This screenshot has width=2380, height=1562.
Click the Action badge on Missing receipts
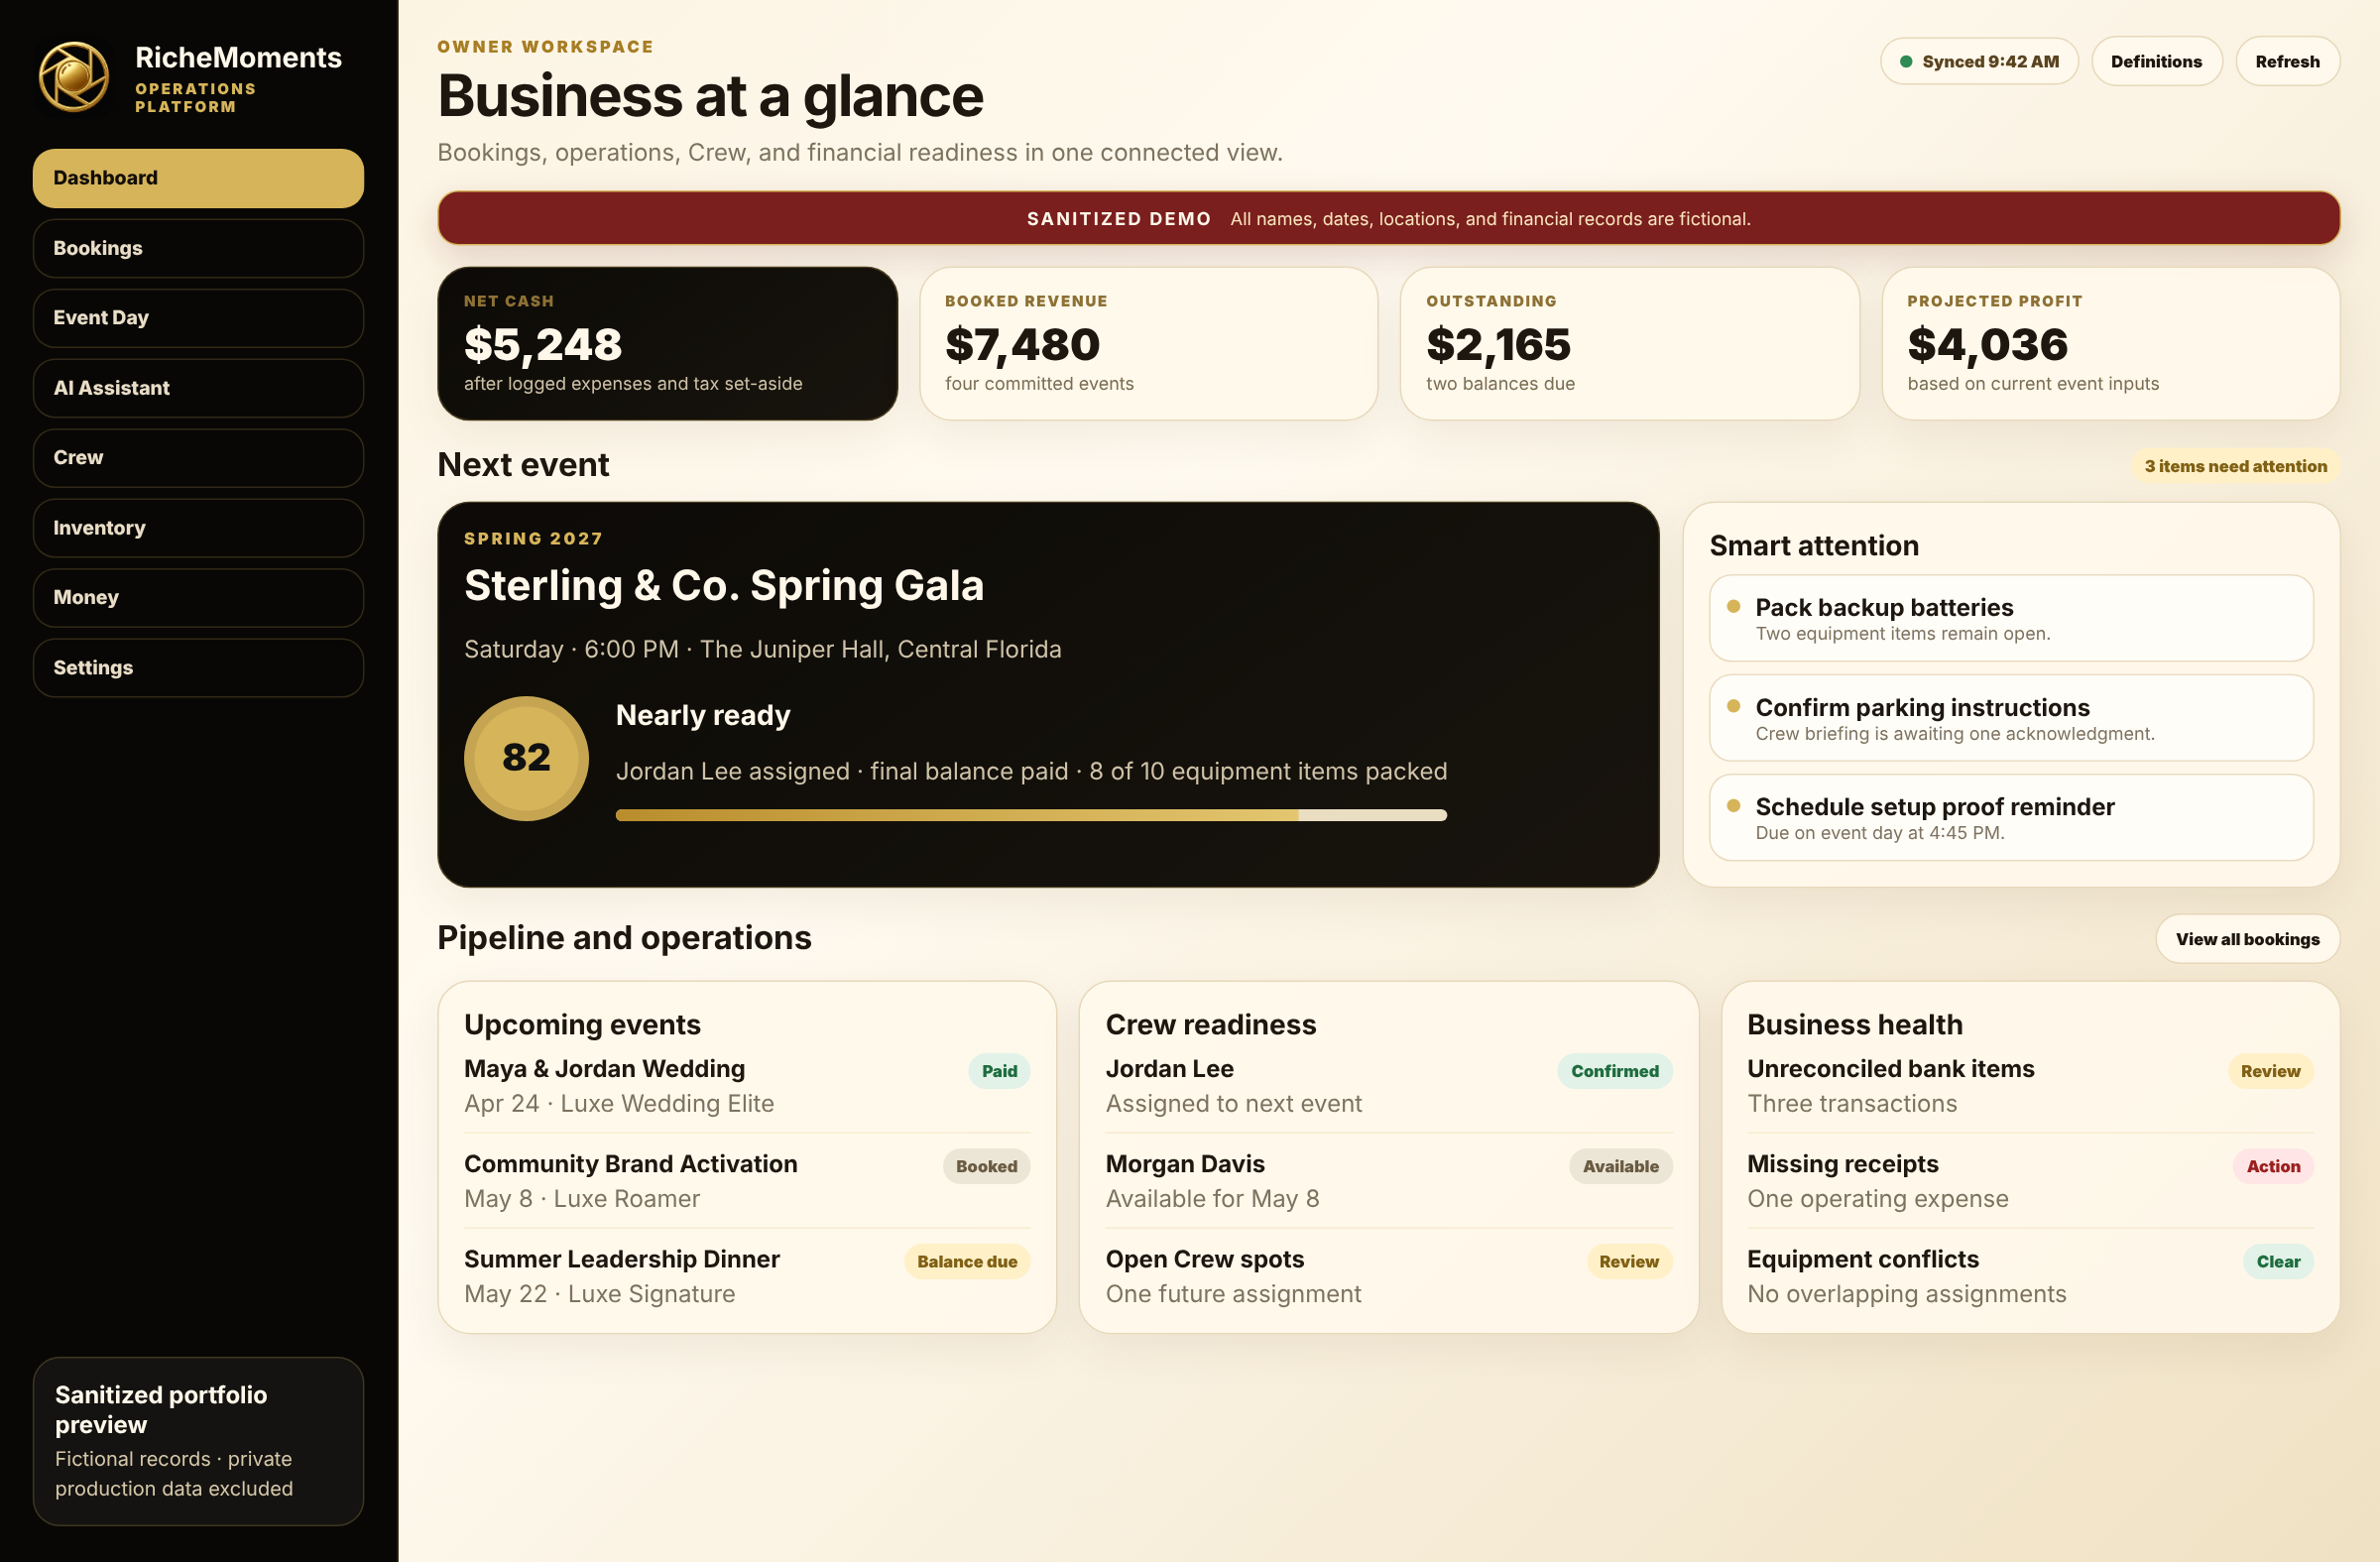(x=2273, y=1166)
